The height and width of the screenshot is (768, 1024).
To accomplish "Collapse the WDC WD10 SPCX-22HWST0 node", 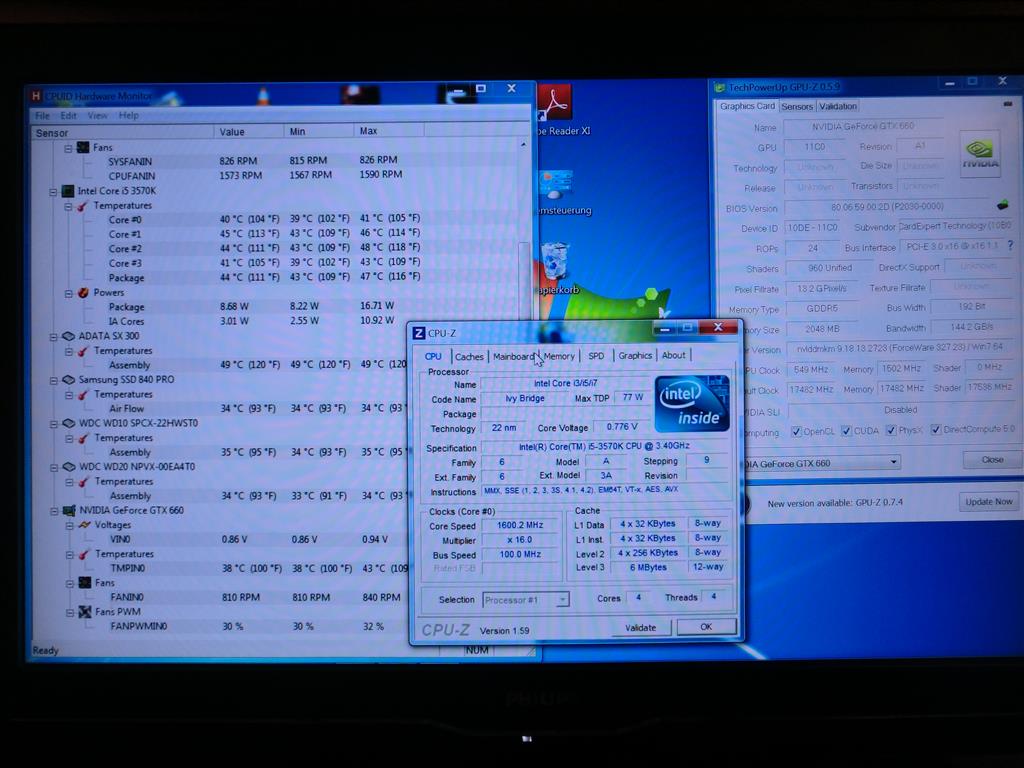I will 55,424.
